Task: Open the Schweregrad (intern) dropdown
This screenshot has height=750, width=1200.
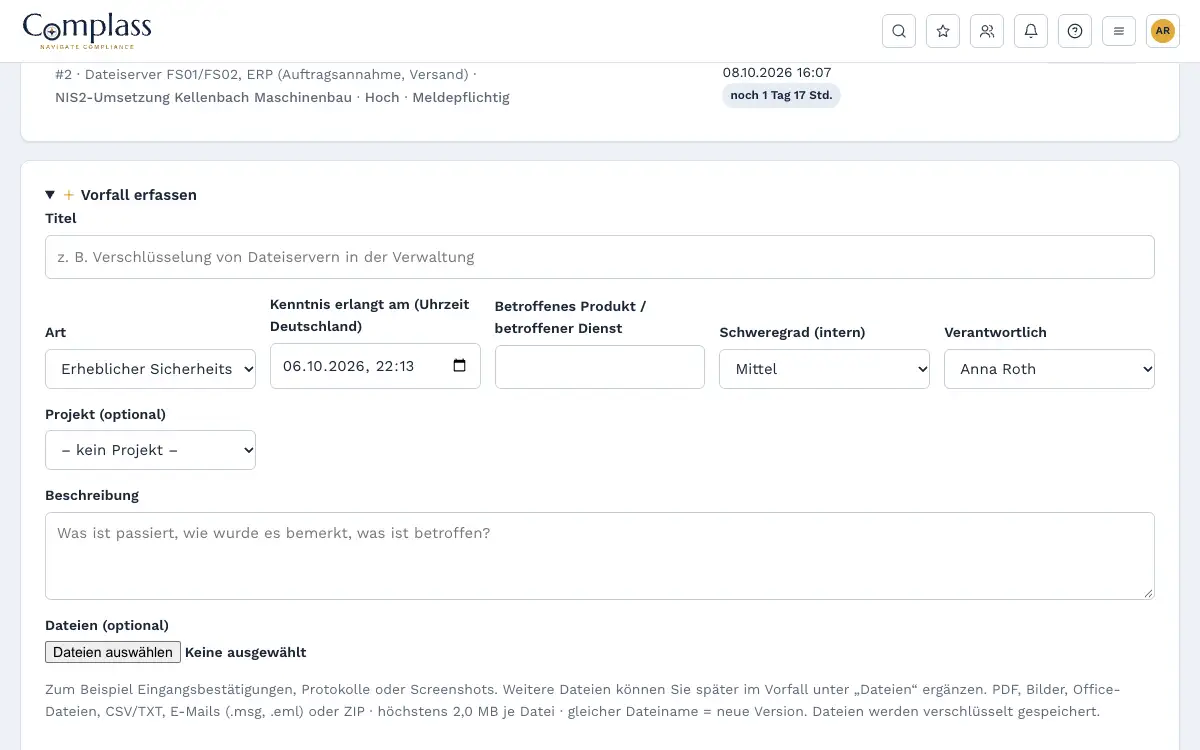Action: click(x=825, y=369)
